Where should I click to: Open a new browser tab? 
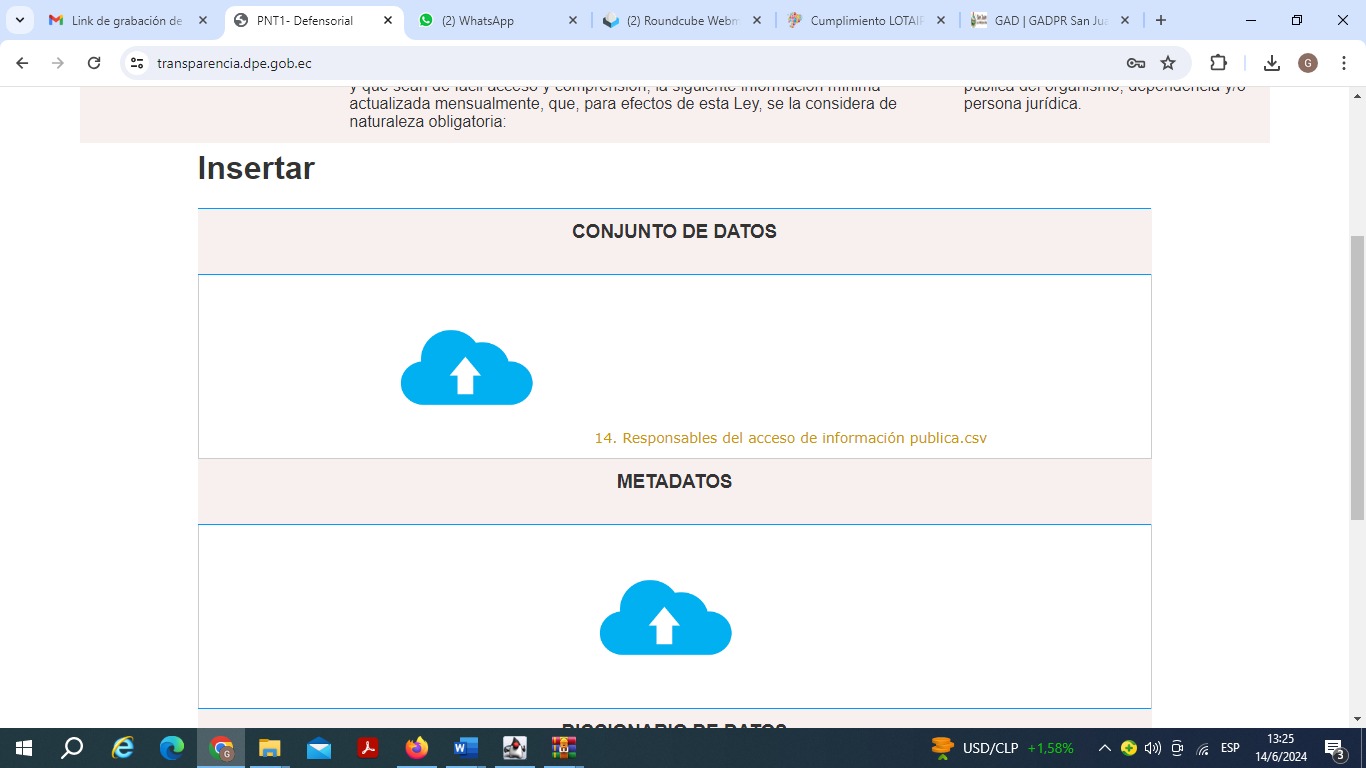point(1160,20)
